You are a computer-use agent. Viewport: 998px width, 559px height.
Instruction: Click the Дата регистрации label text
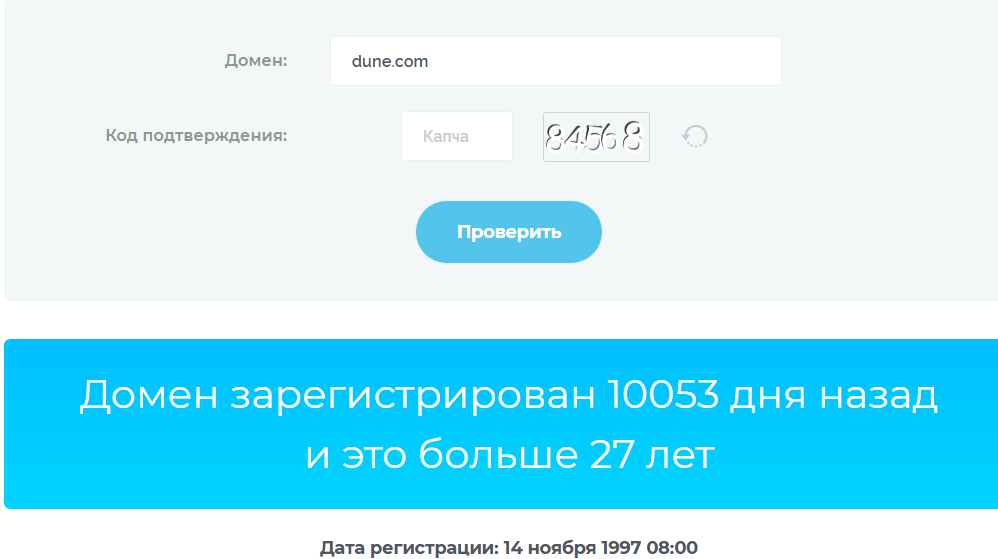(409, 548)
